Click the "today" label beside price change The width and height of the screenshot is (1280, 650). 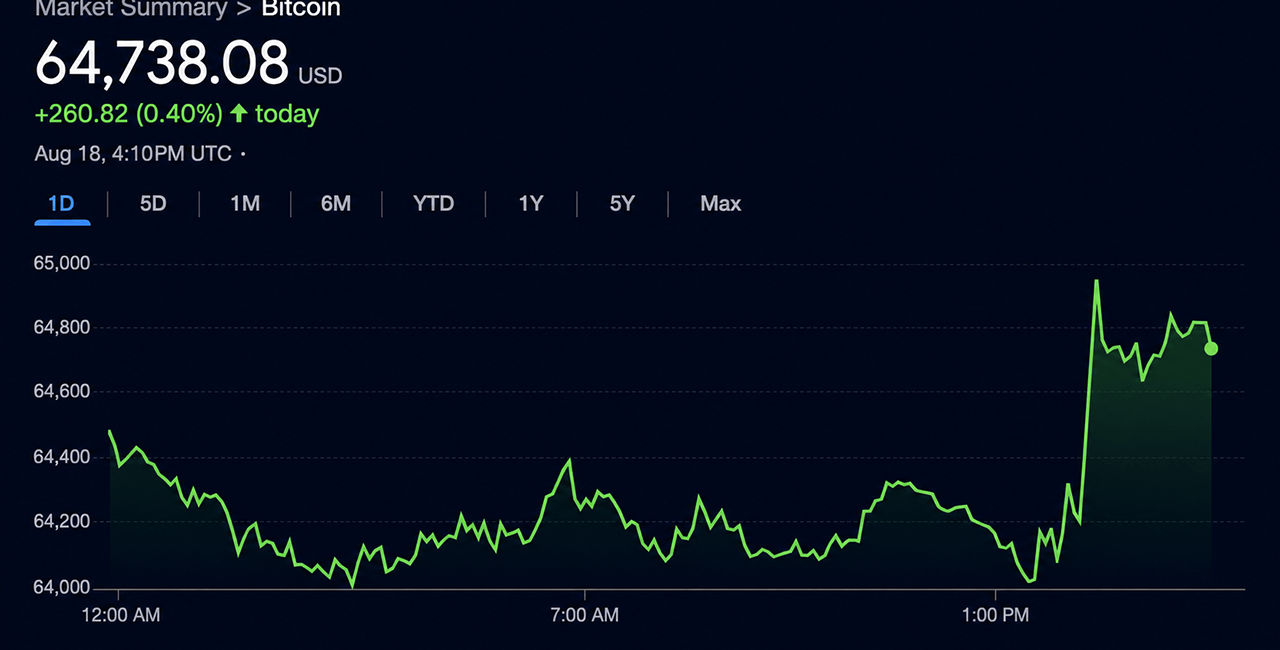tap(287, 114)
